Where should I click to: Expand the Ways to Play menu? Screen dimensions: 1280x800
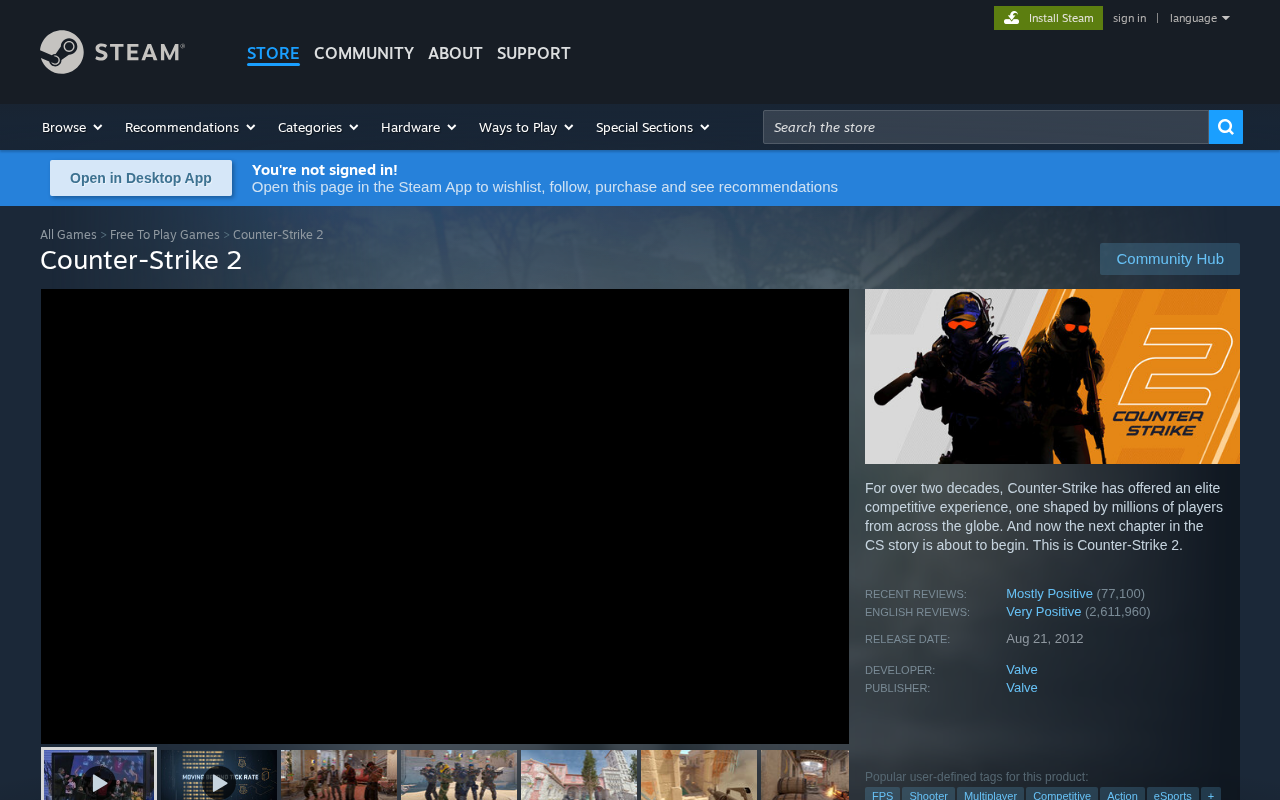526,127
